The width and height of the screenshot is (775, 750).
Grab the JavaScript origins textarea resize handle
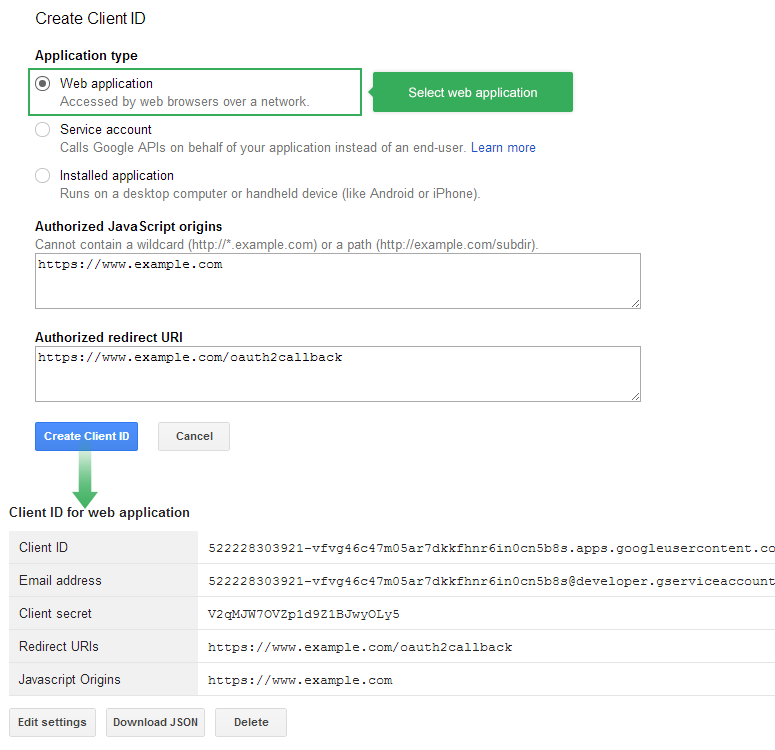click(x=636, y=304)
